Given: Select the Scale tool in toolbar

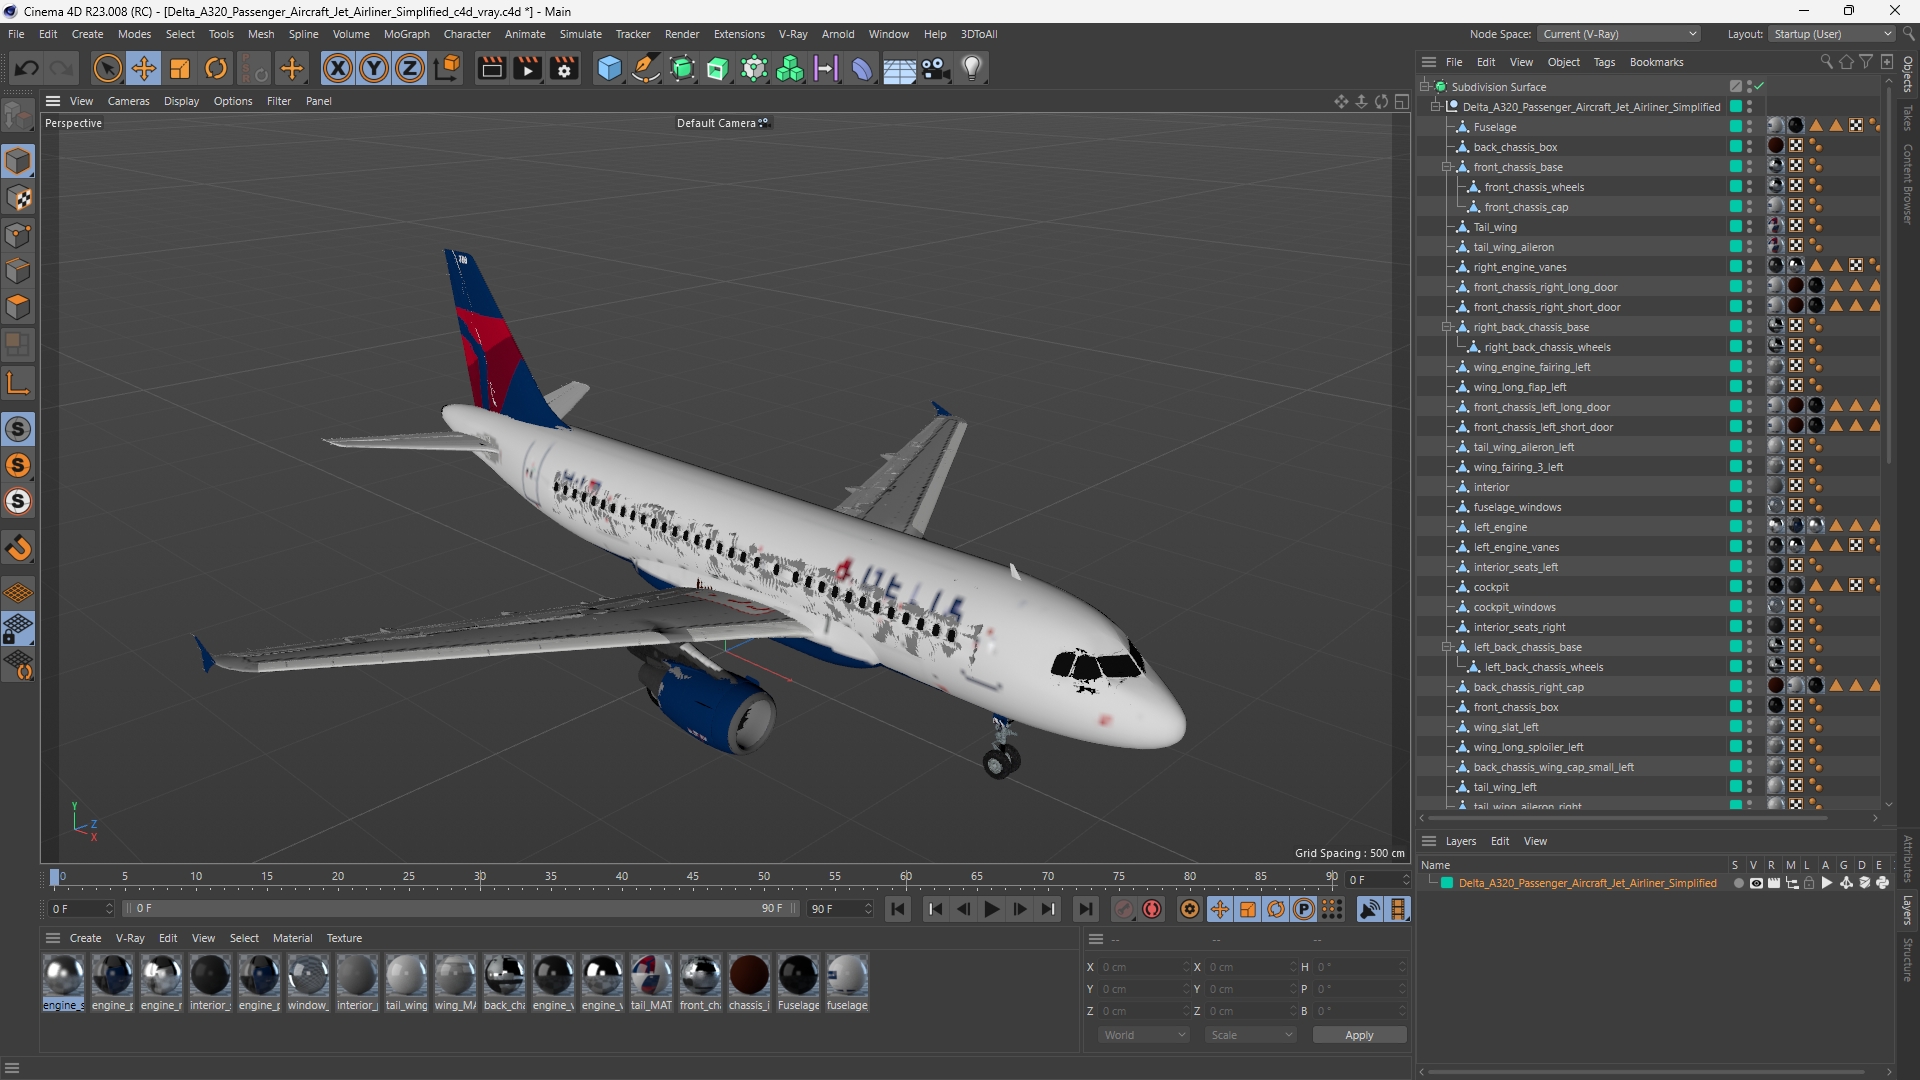Looking at the screenshot, I should [180, 68].
